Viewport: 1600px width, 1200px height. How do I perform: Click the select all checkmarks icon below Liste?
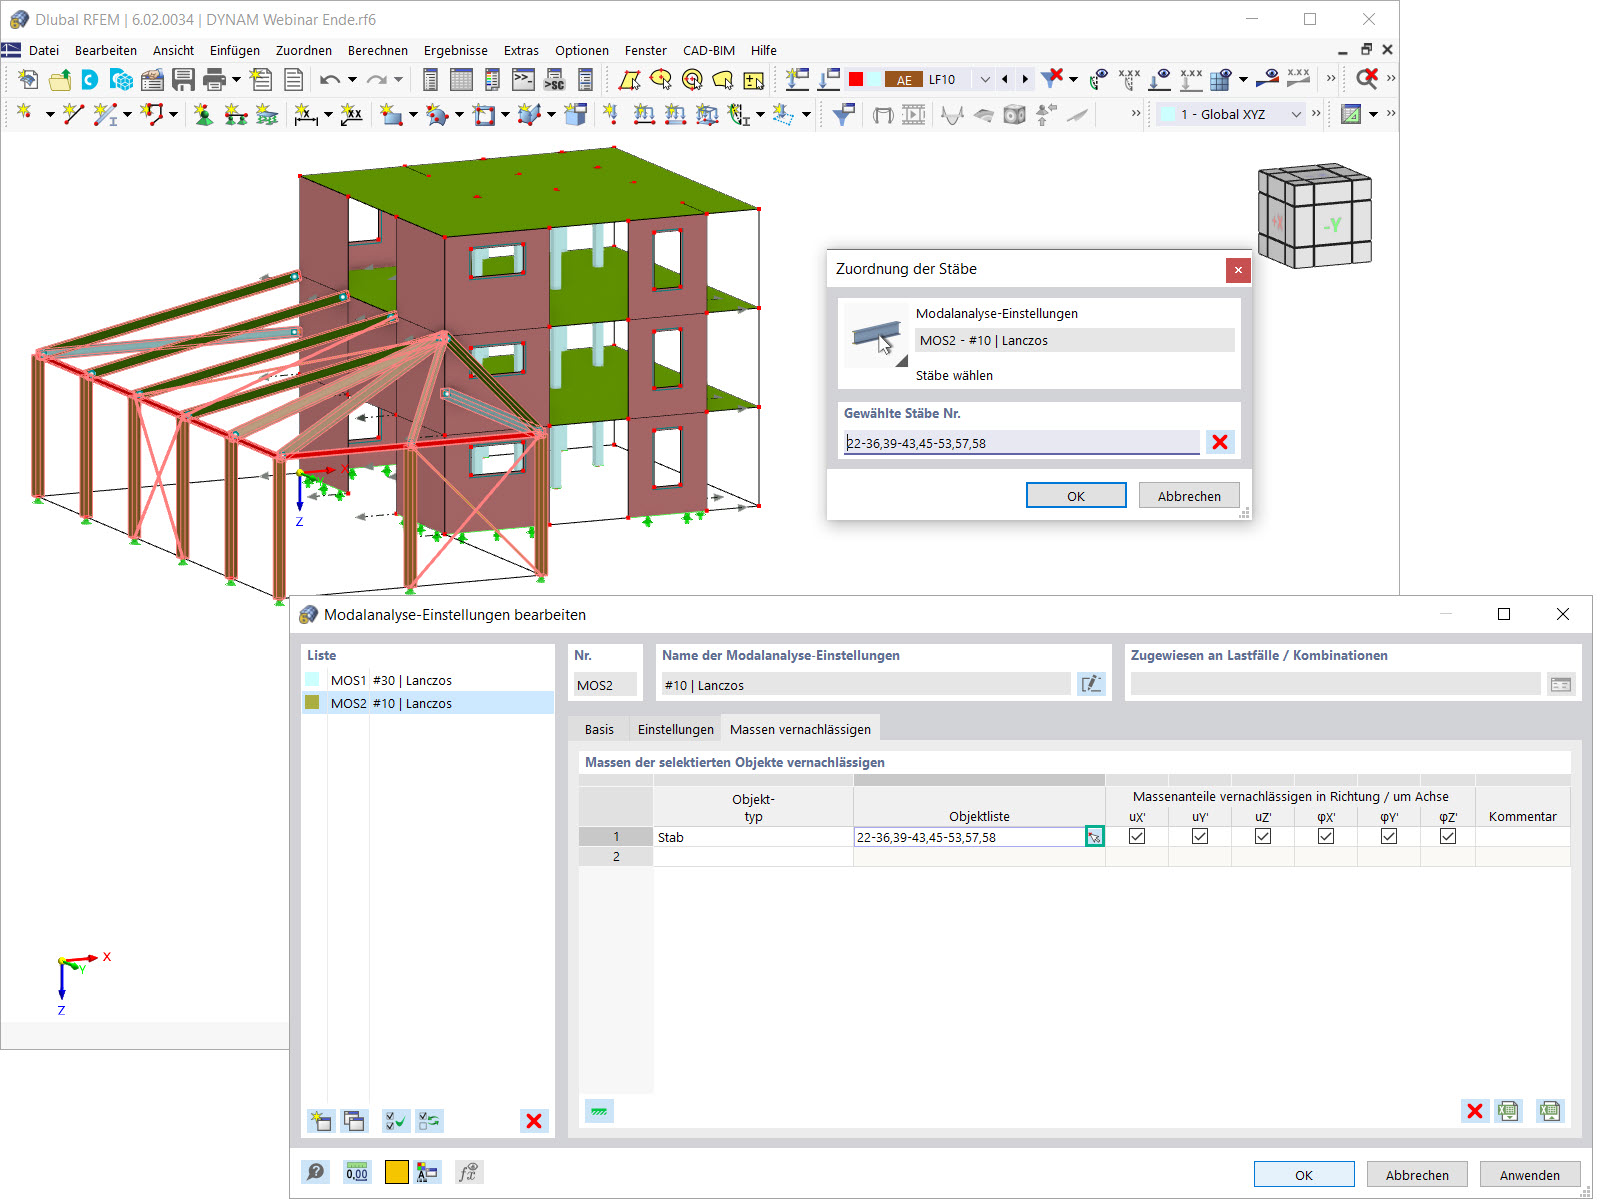coord(395,1121)
